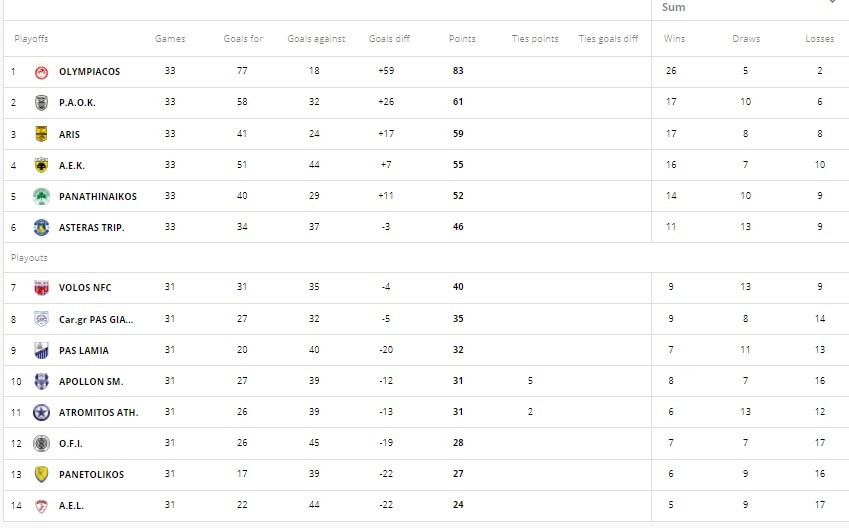Expand the chevron beside the Sum header
The image size is (849, 528).
834,3
